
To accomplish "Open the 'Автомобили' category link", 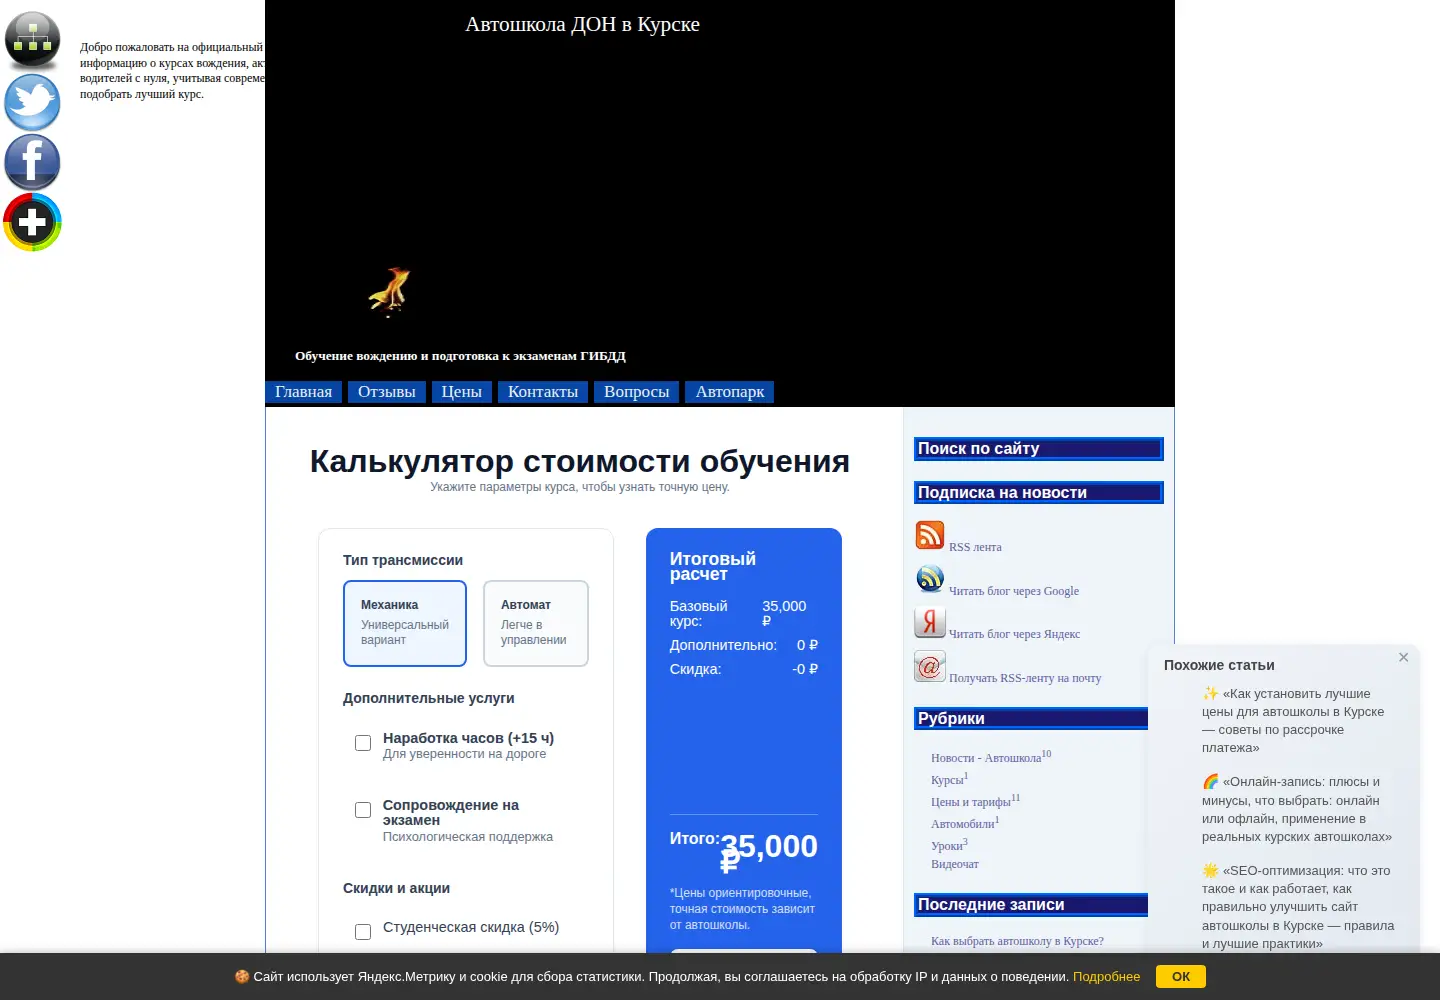I will 963,824.
